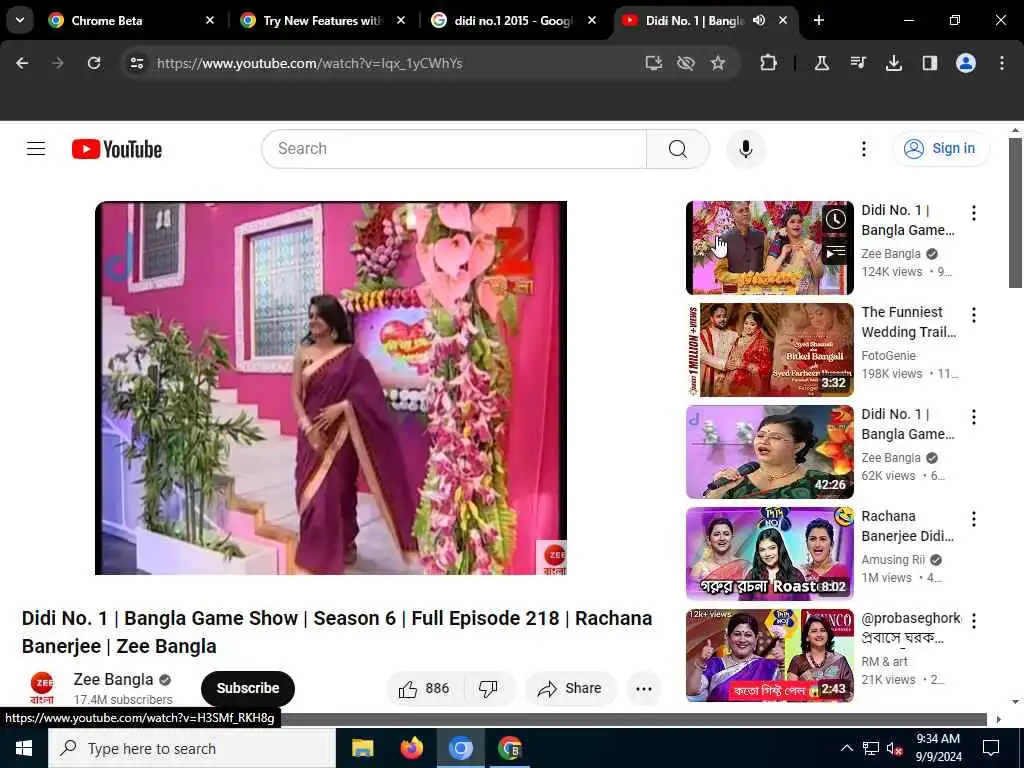
Task: Open Chrome downloads
Action: tap(893, 63)
